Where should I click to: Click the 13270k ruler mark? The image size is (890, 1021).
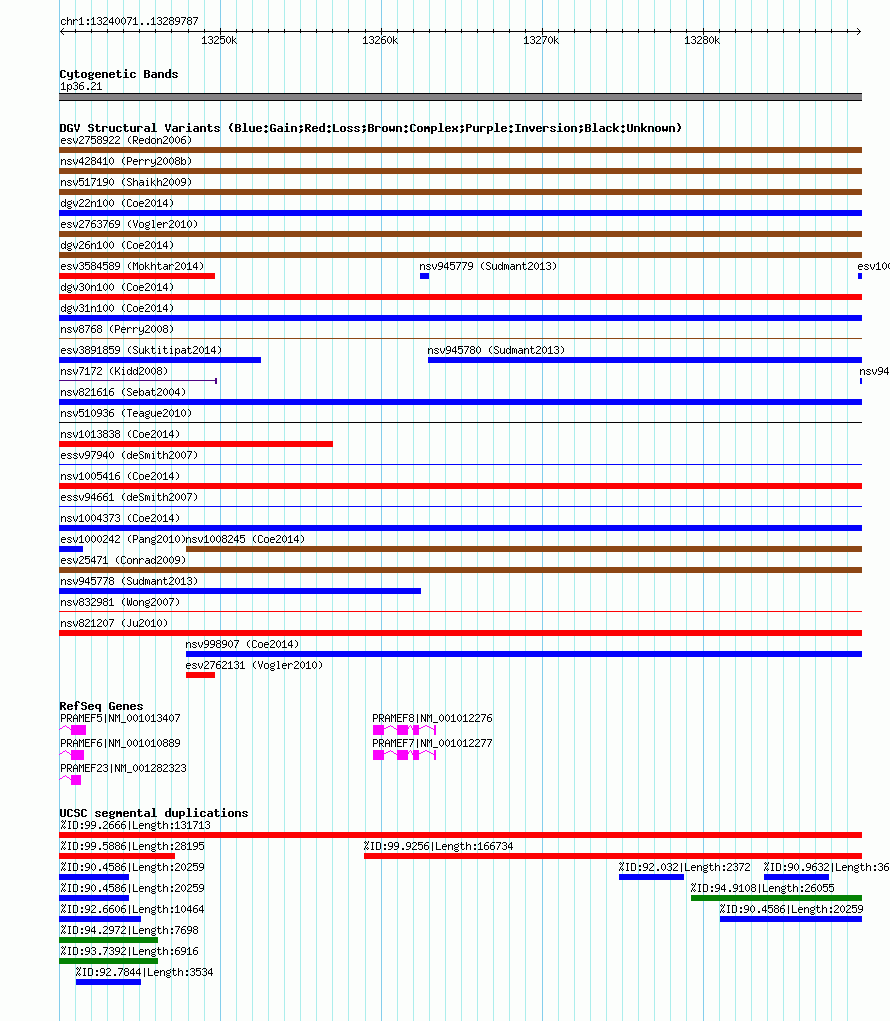[541, 40]
